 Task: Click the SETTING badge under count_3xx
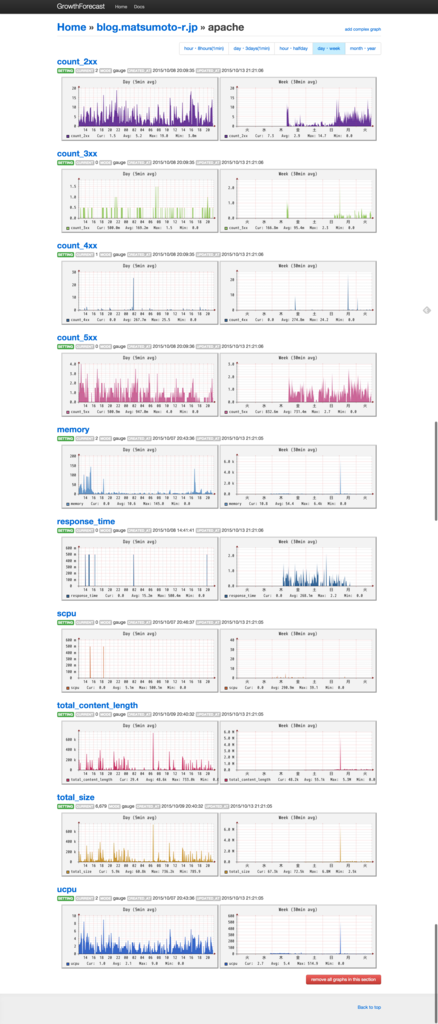(65, 162)
